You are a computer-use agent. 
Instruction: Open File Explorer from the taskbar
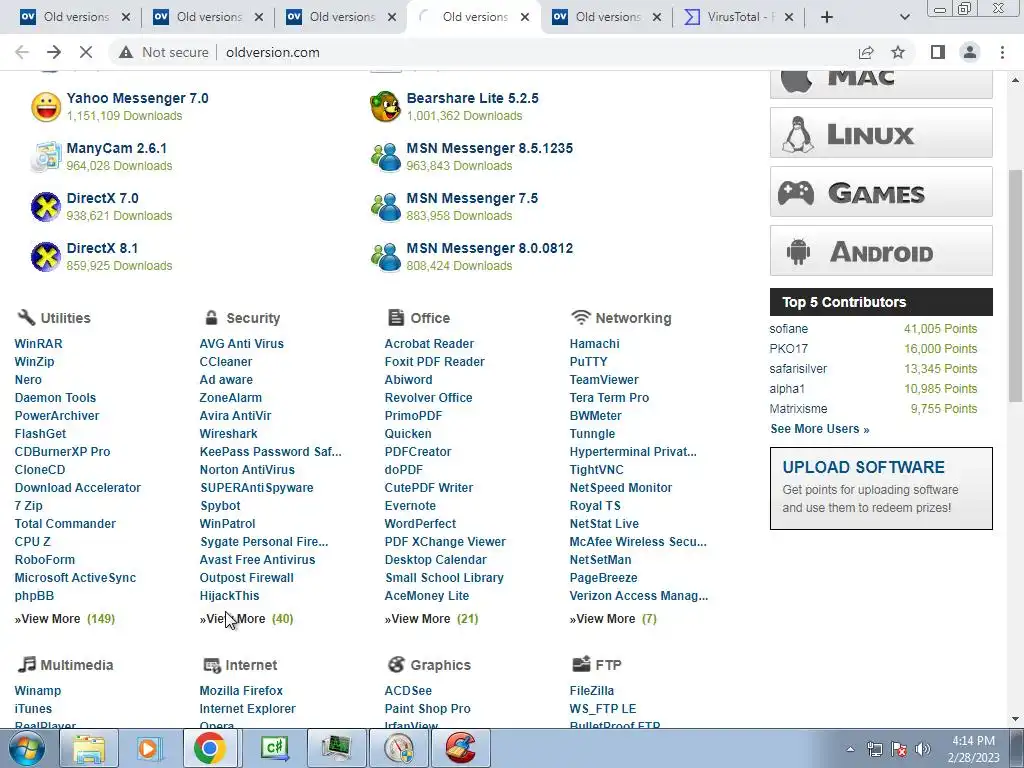pyautogui.click(x=89, y=748)
